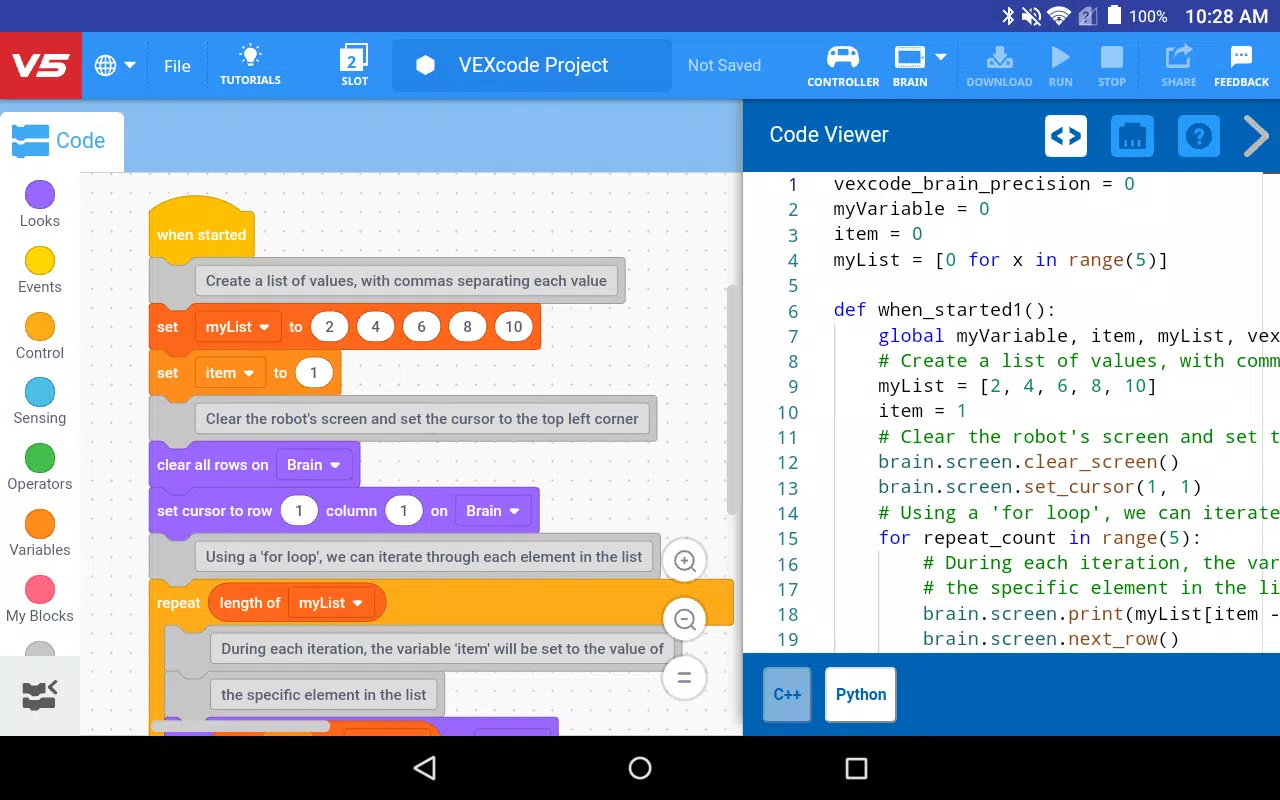Edit list value 4
This screenshot has width=1280, height=800.
[x=375, y=327]
